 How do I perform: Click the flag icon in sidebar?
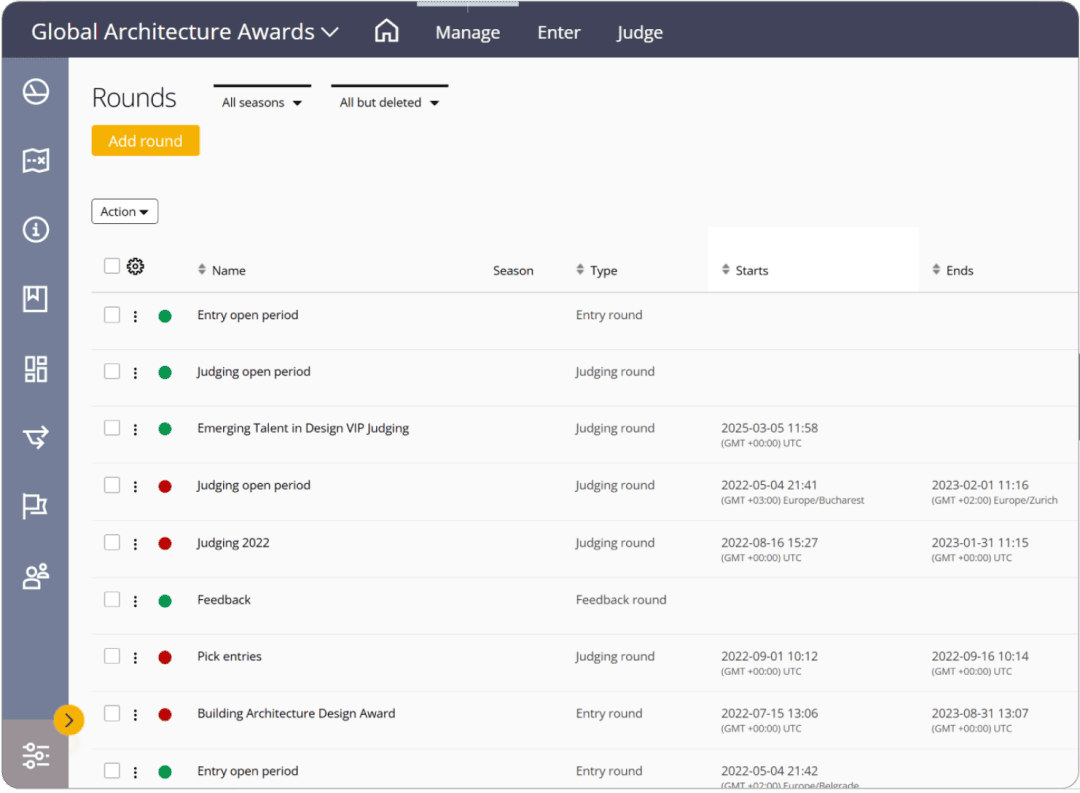(36, 507)
